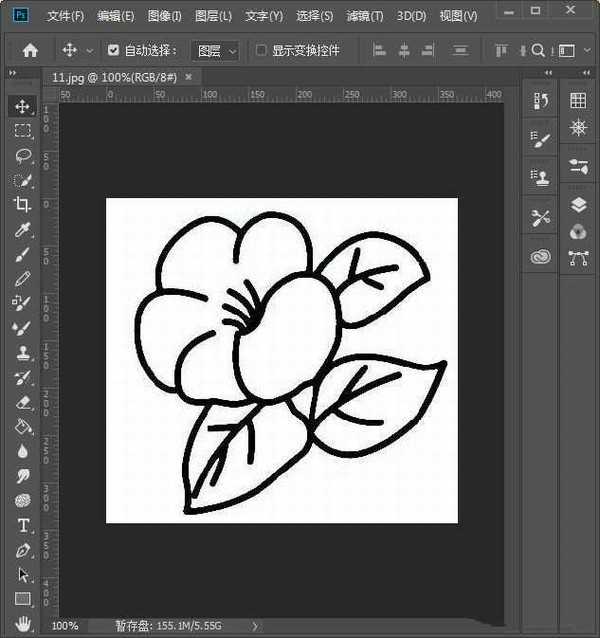
Task: Open the 图层 auto-select dropdown
Action: tap(216, 50)
